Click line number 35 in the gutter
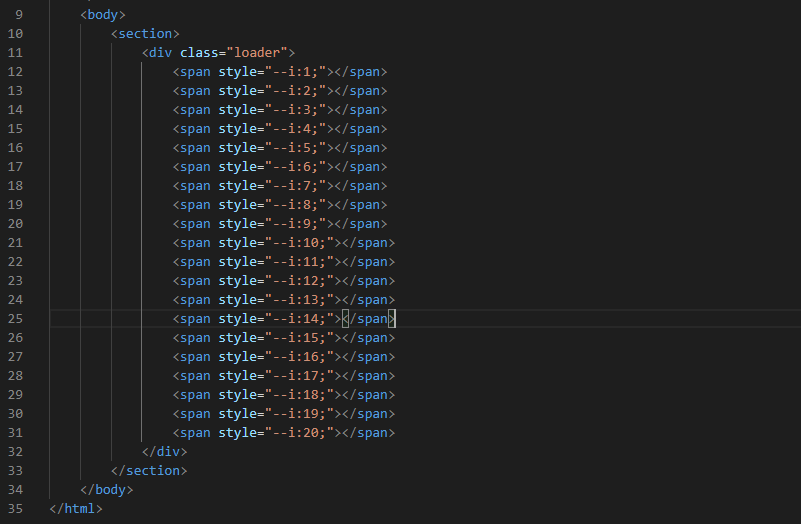 (15, 509)
